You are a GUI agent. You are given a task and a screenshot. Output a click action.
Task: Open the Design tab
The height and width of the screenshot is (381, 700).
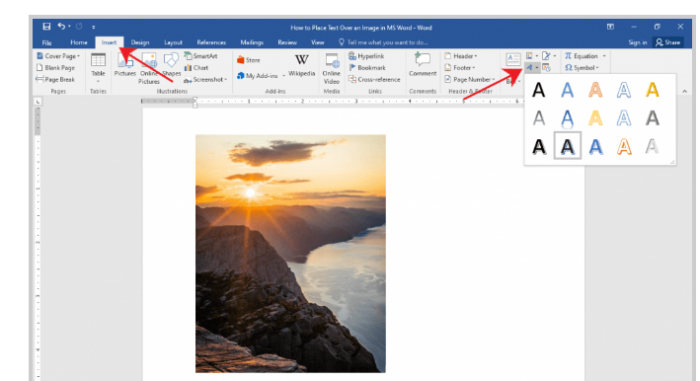(x=140, y=42)
